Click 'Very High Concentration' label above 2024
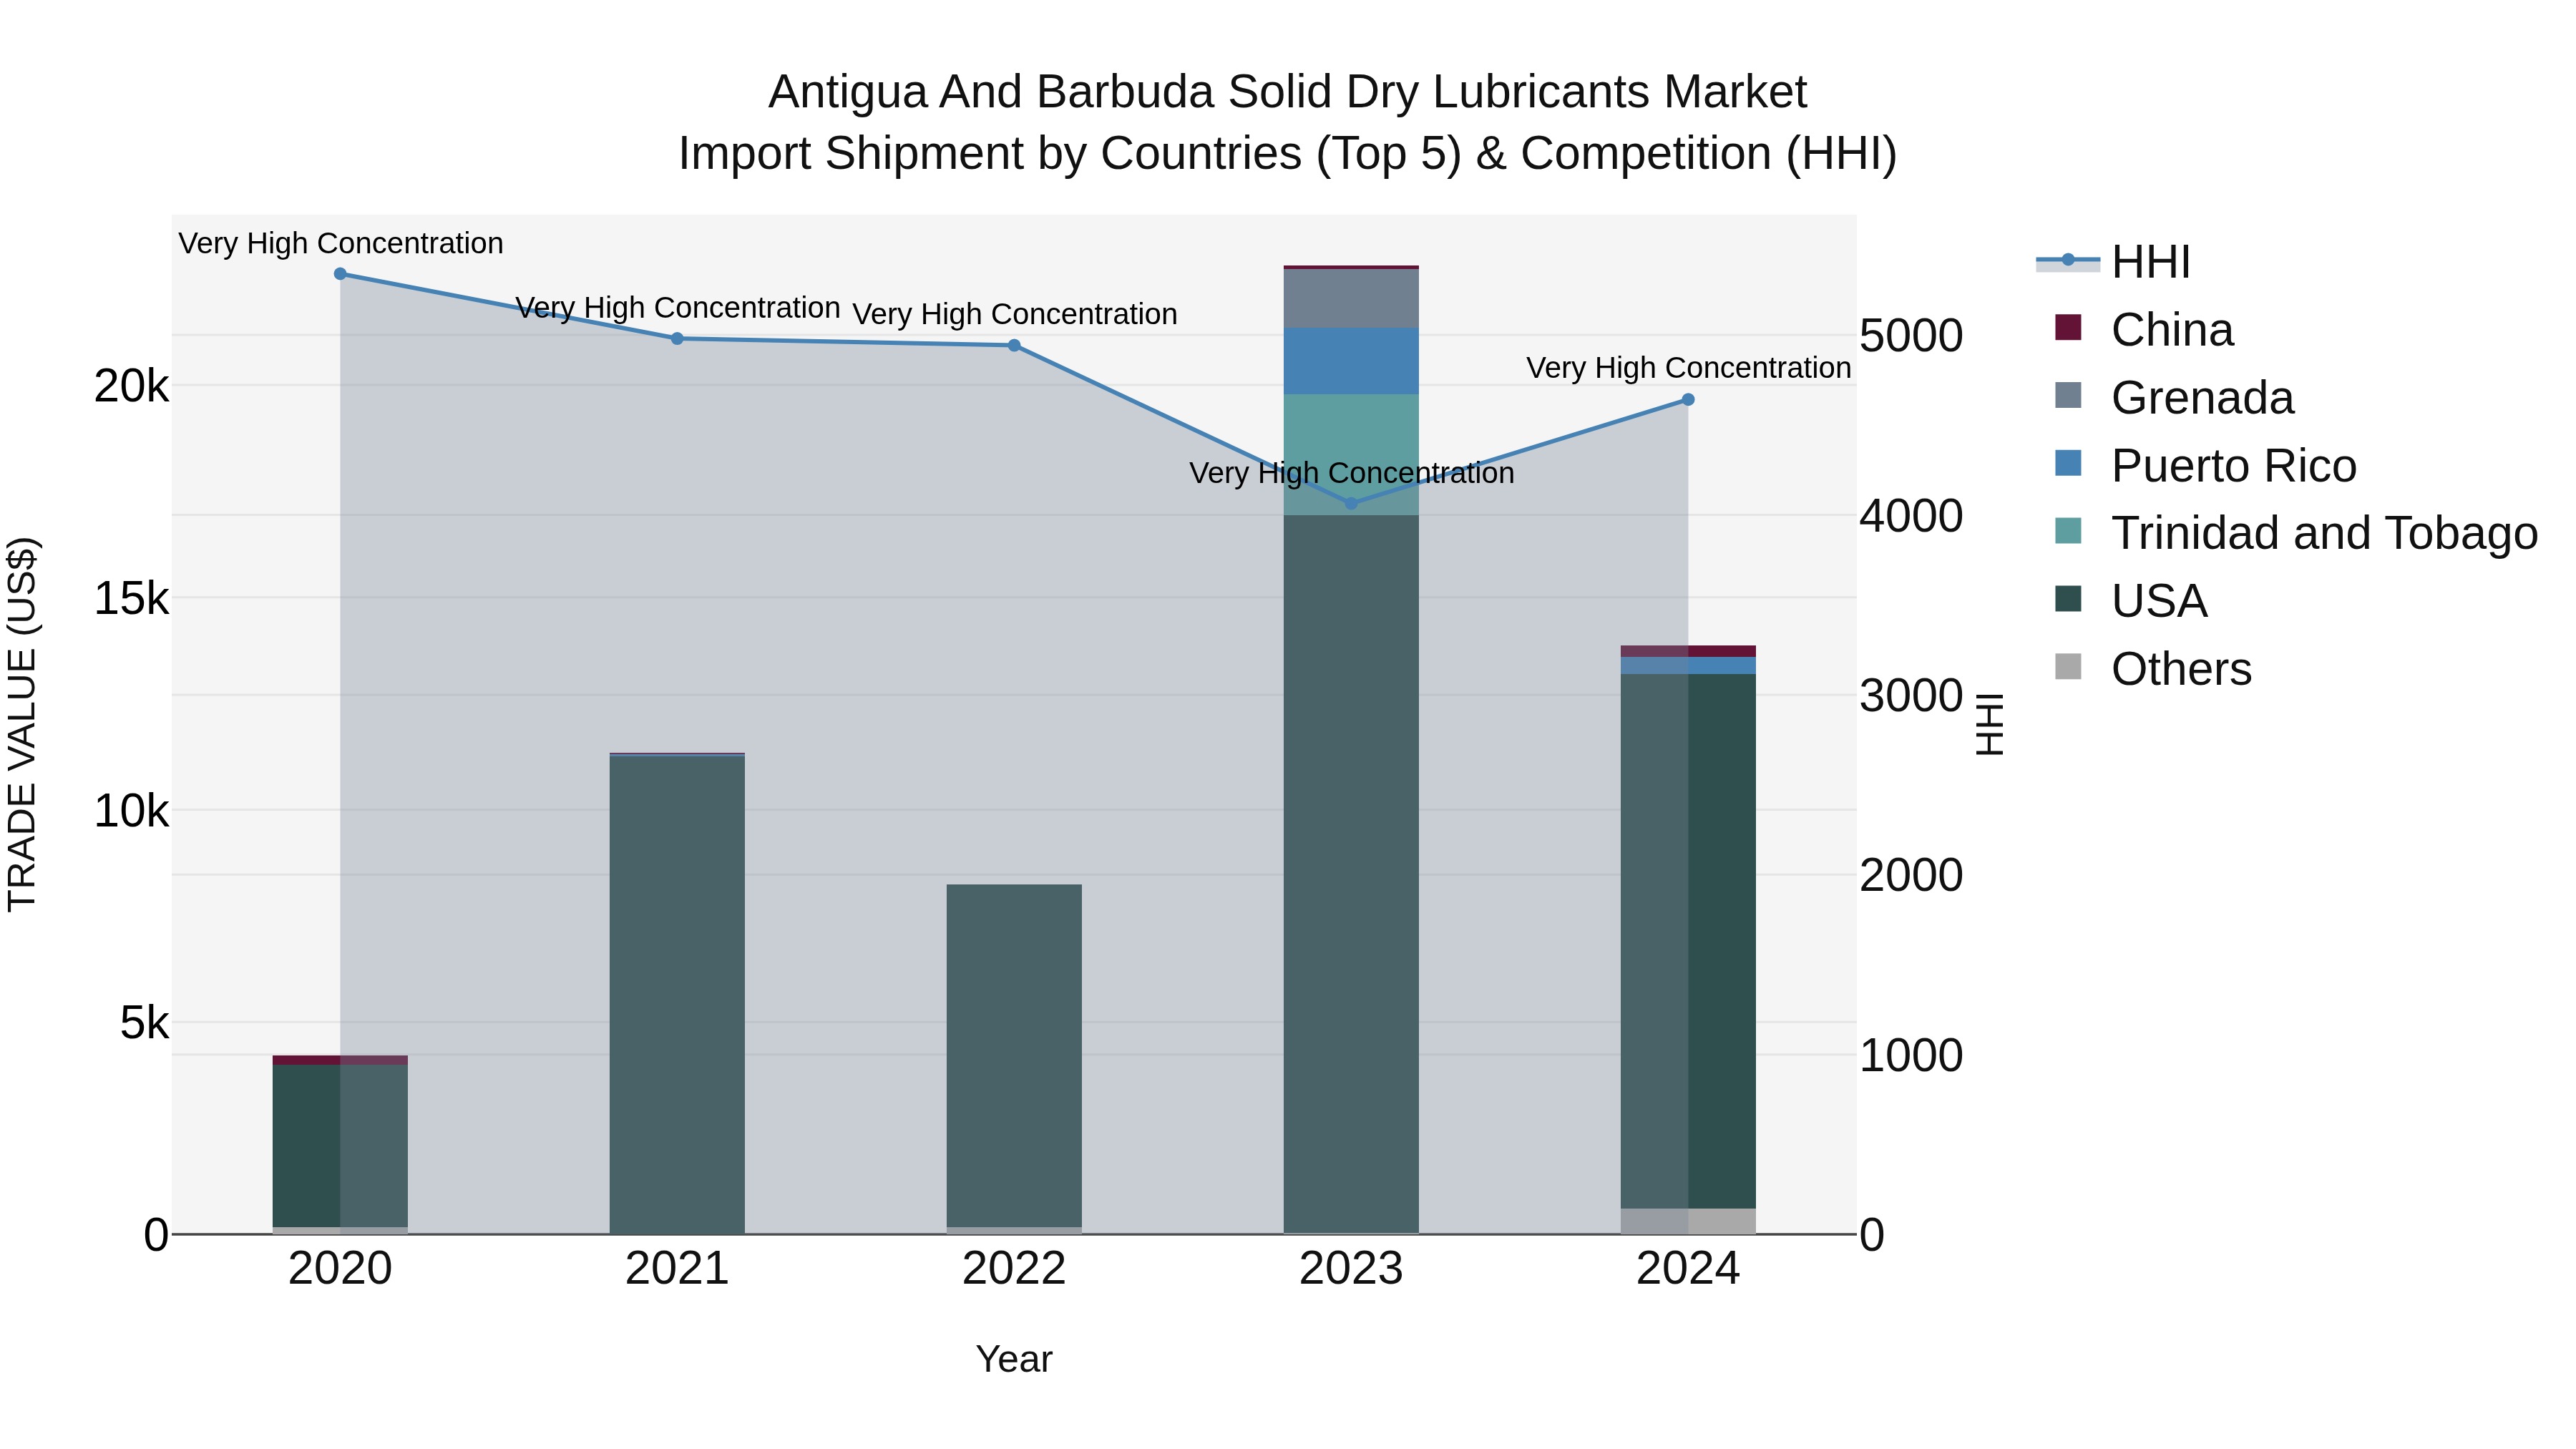The width and height of the screenshot is (2576, 1449). pos(1688,368)
